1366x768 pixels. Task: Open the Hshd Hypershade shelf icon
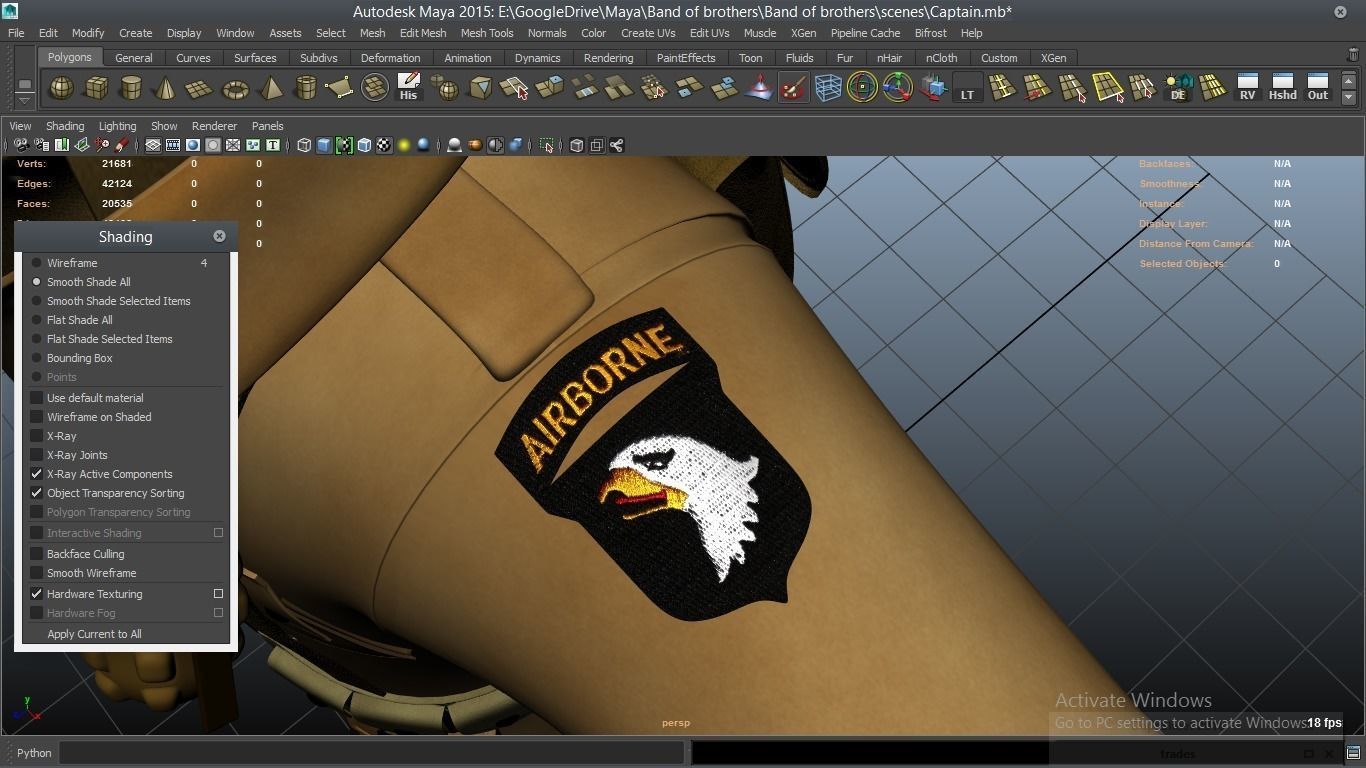1282,88
